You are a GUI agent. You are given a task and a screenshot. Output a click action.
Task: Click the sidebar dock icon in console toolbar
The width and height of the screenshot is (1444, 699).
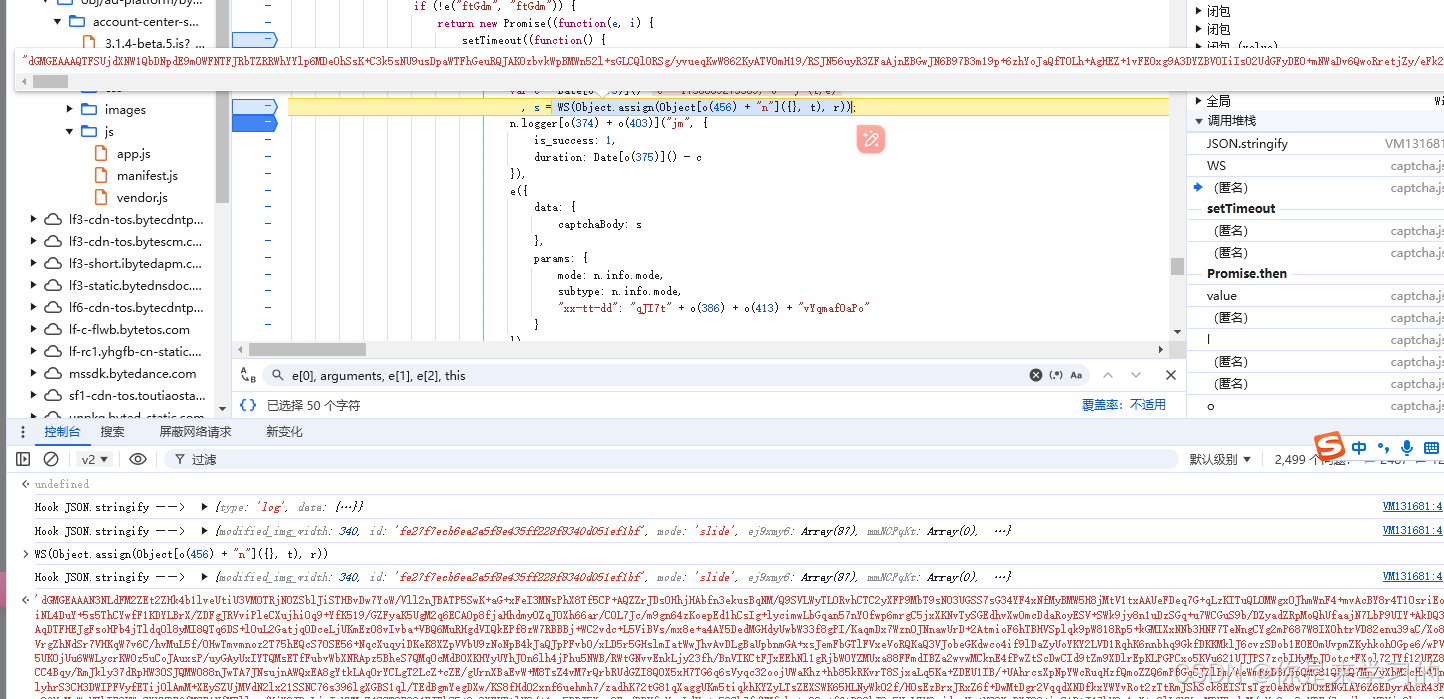(x=22, y=459)
